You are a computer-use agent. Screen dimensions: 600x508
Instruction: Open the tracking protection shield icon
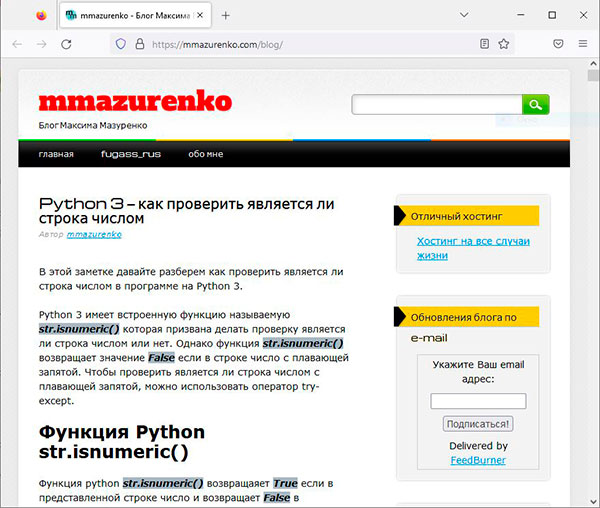[121, 44]
